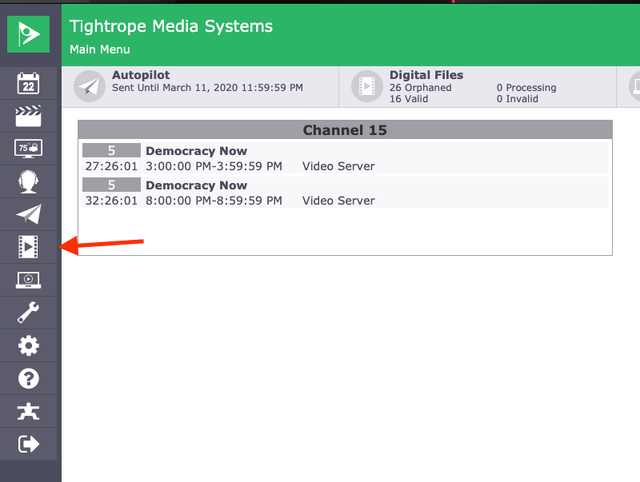Open the calendar schedule icon

coord(28,83)
